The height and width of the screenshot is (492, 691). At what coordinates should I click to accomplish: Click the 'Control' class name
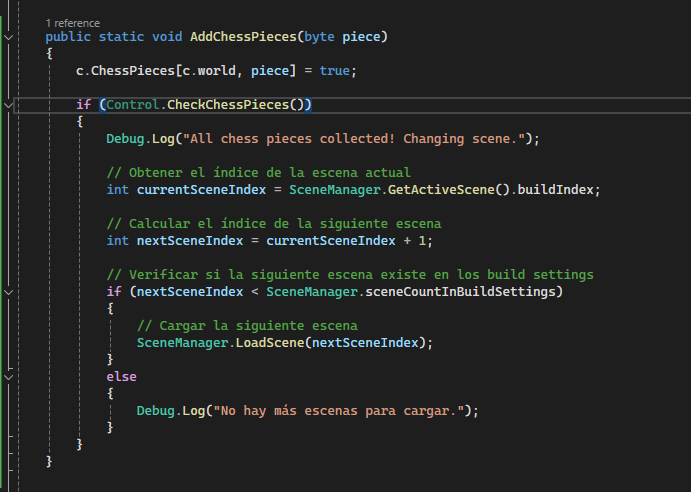(133, 104)
